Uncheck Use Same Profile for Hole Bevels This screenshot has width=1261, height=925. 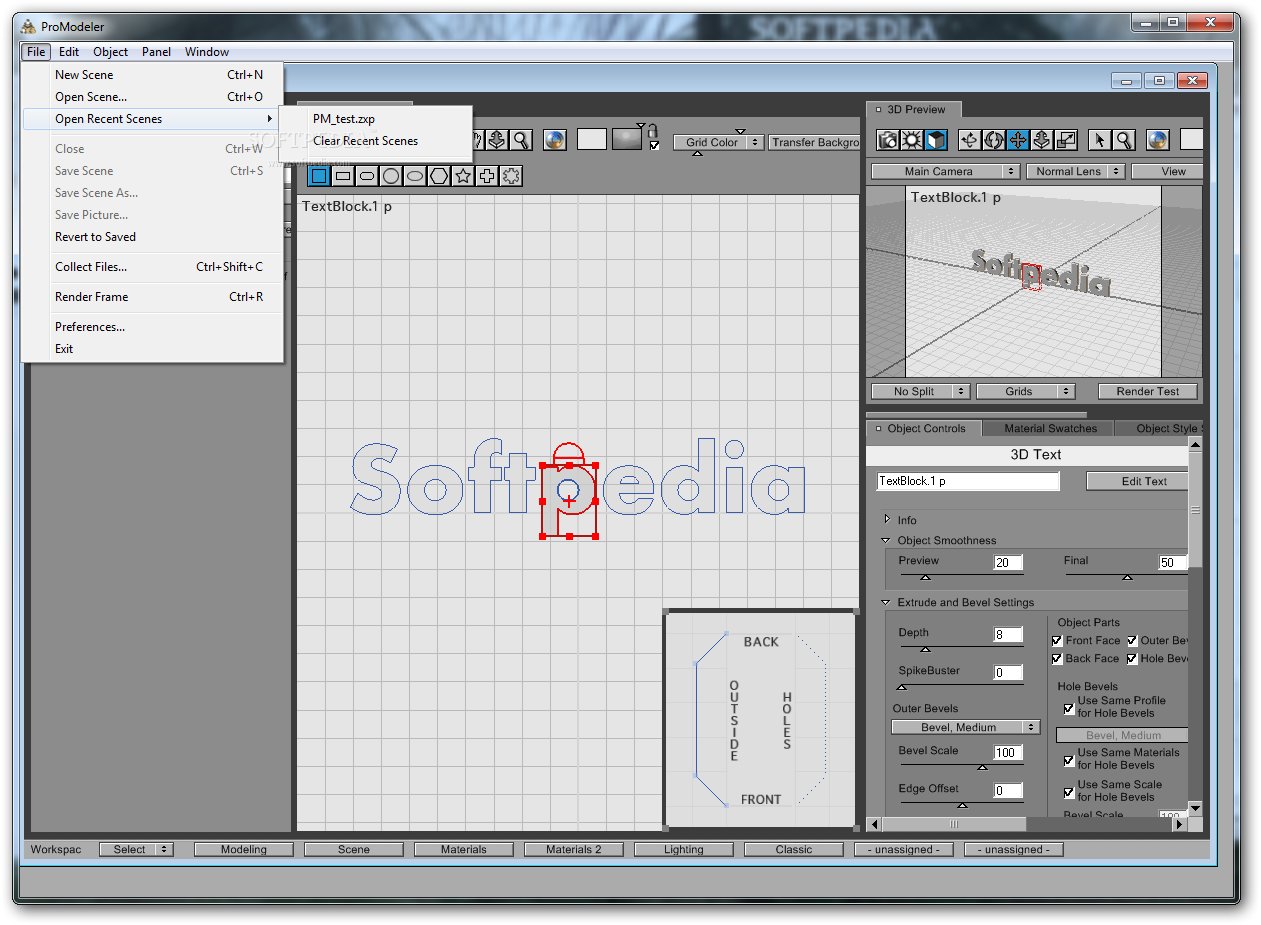(x=1069, y=707)
